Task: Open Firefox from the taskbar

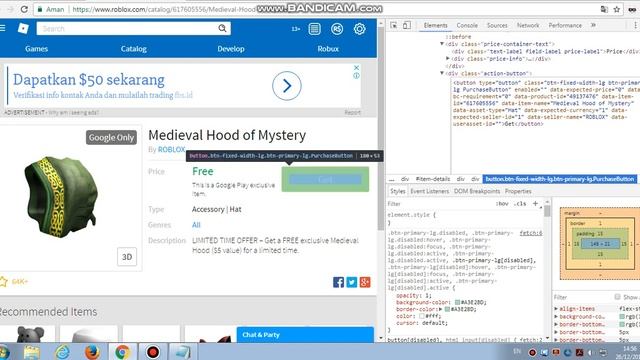Action: point(92,352)
